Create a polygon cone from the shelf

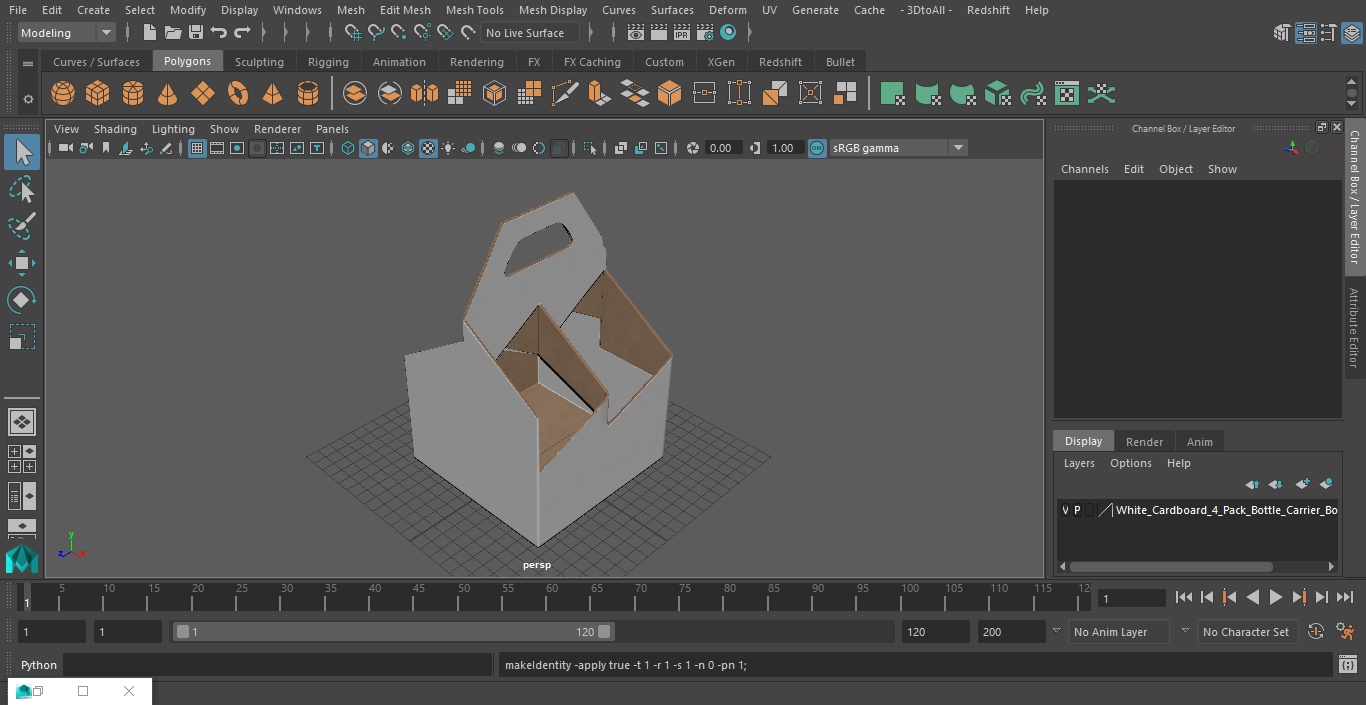pyautogui.click(x=168, y=94)
